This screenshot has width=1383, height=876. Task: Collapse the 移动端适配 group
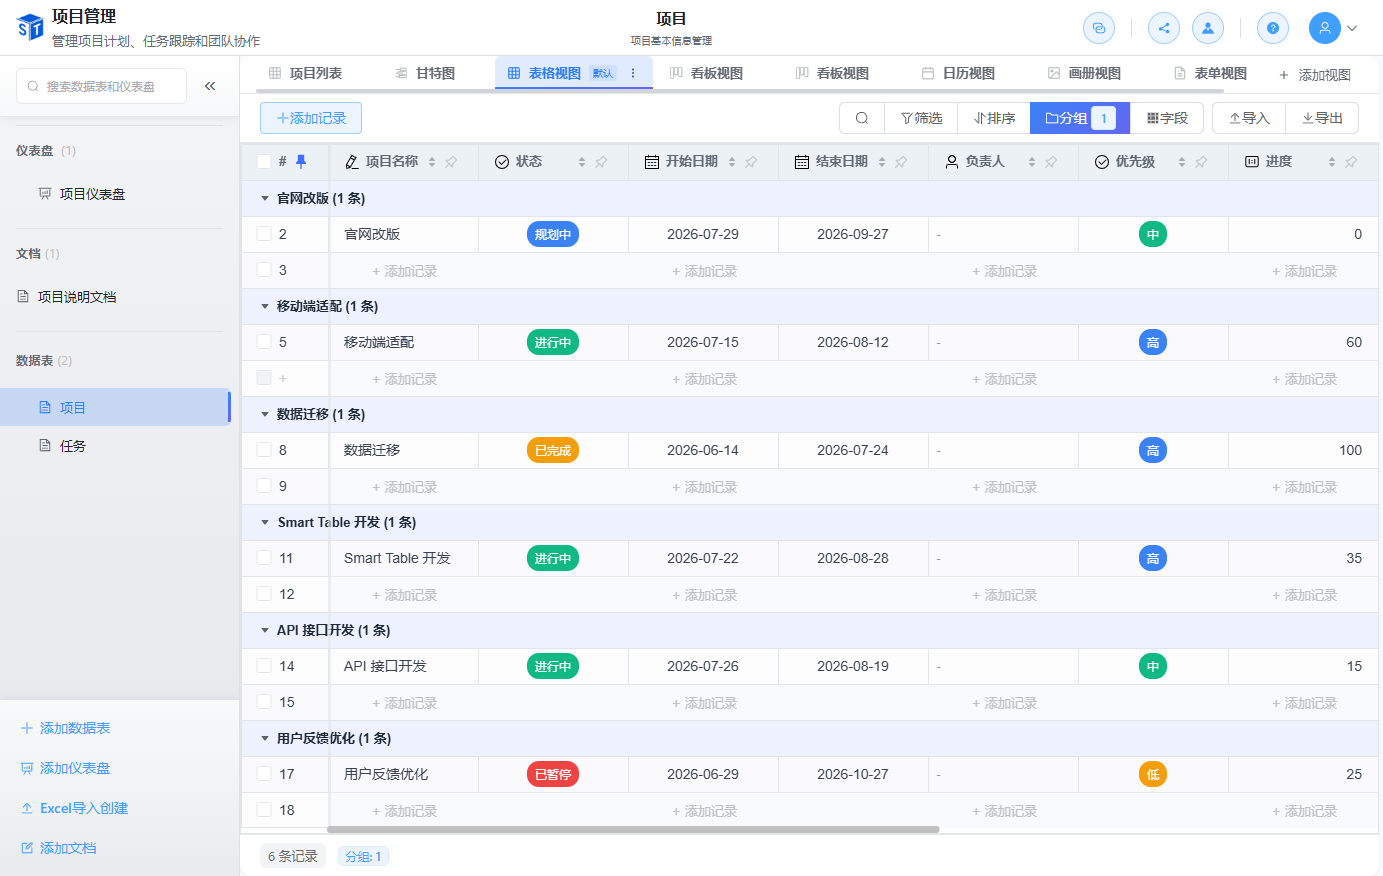point(265,306)
